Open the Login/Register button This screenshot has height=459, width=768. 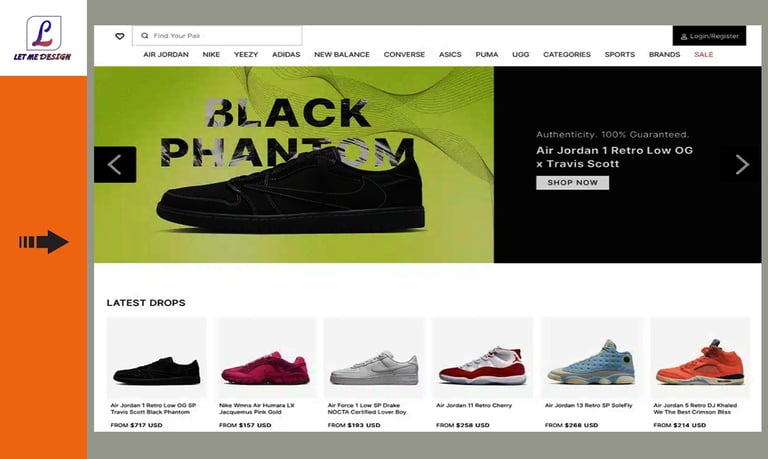pos(709,36)
